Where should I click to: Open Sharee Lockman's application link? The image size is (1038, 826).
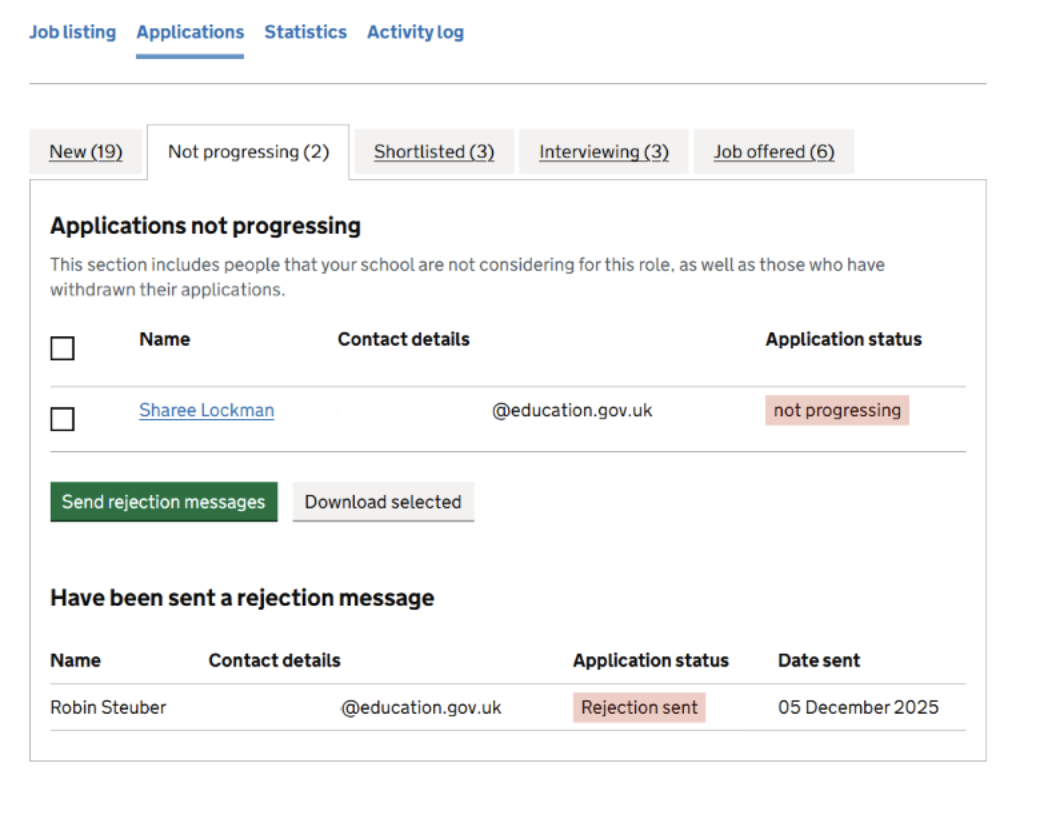pos(206,410)
